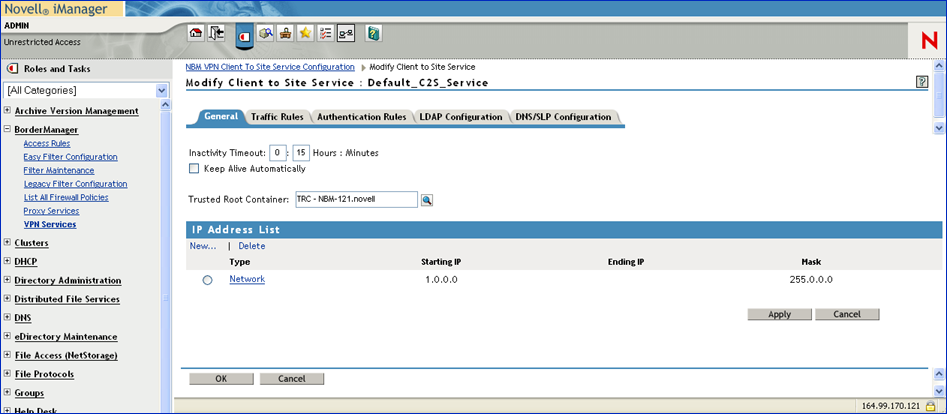Click the Apply button
Image resolution: width=947 pixels, height=414 pixels.
point(780,314)
